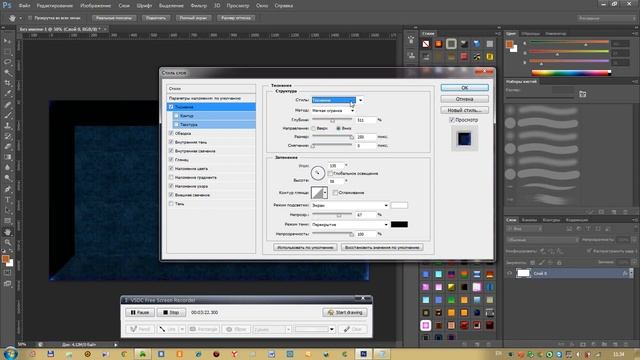Click the Photoshop icon in the Windows taskbar

click(x=363, y=354)
